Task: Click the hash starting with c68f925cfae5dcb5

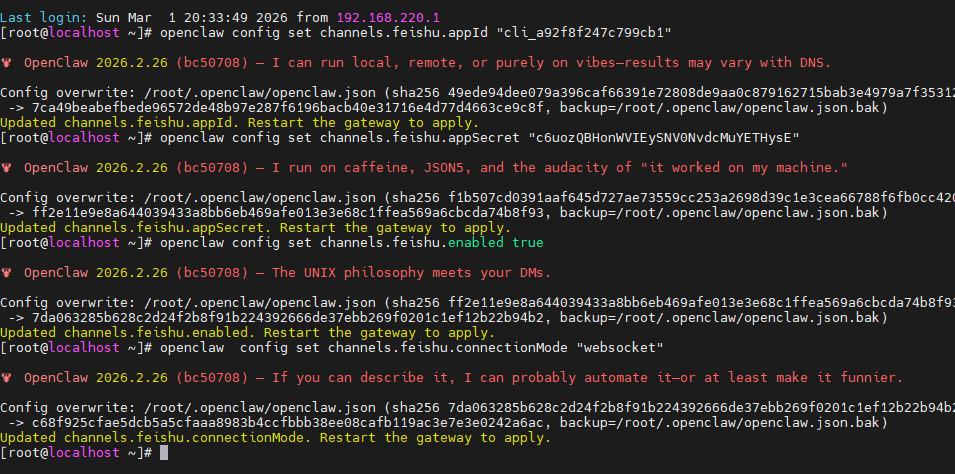Action: pos(289,423)
